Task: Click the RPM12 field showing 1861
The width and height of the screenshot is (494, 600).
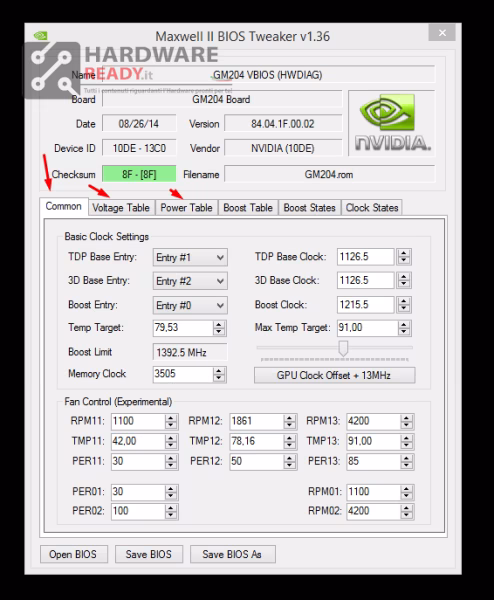Action: tap(257, 421)
